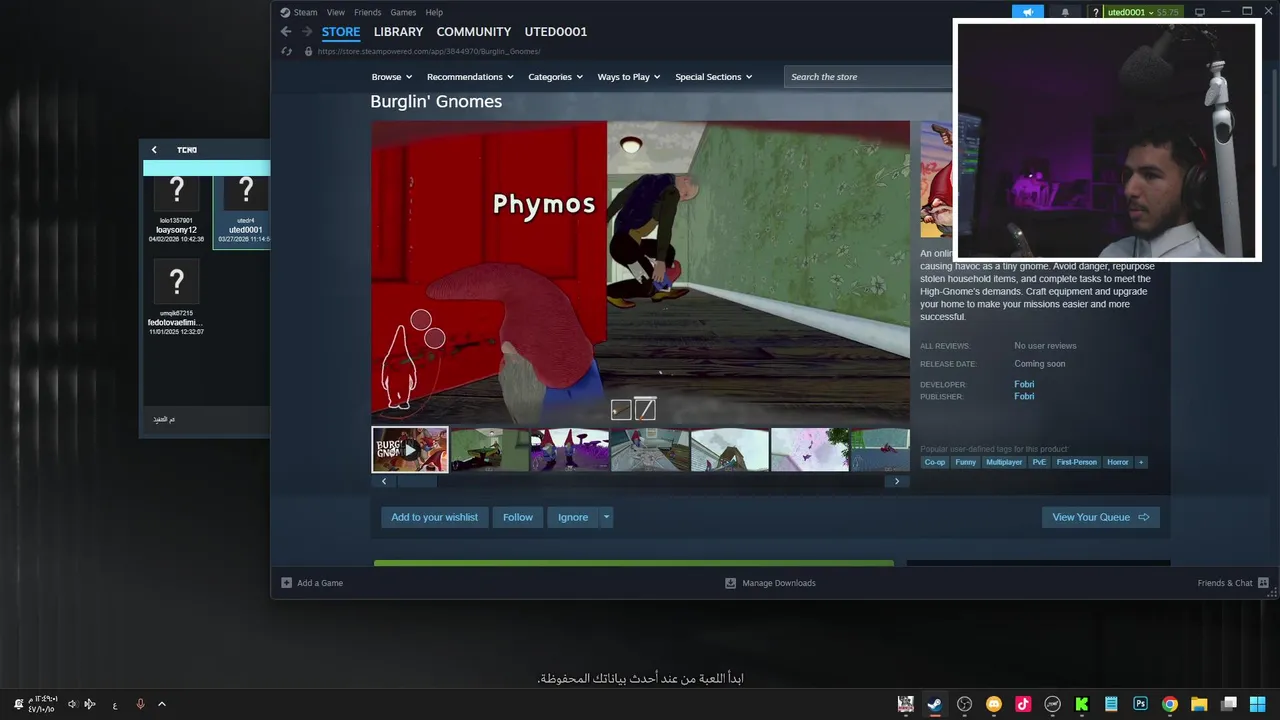Open TikTok from the taskbar

point(1023,704)
